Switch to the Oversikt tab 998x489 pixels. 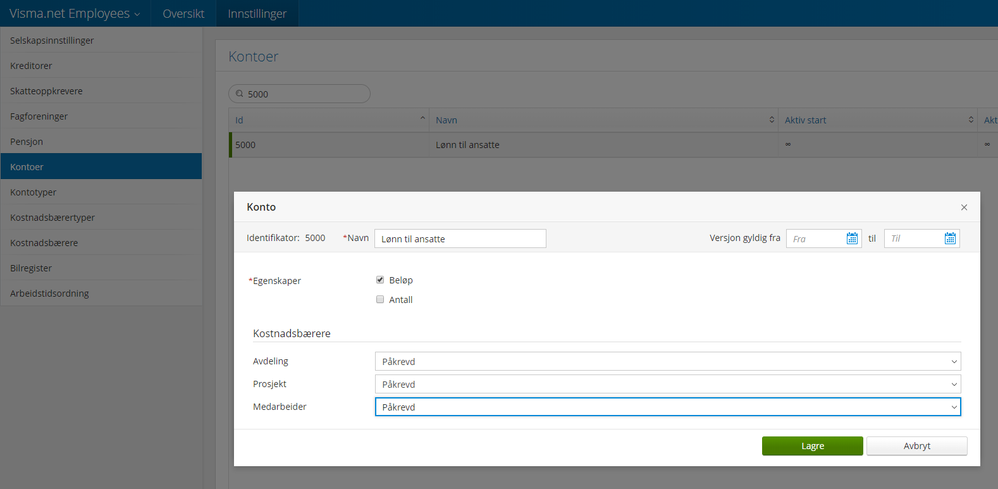point(183,13)
